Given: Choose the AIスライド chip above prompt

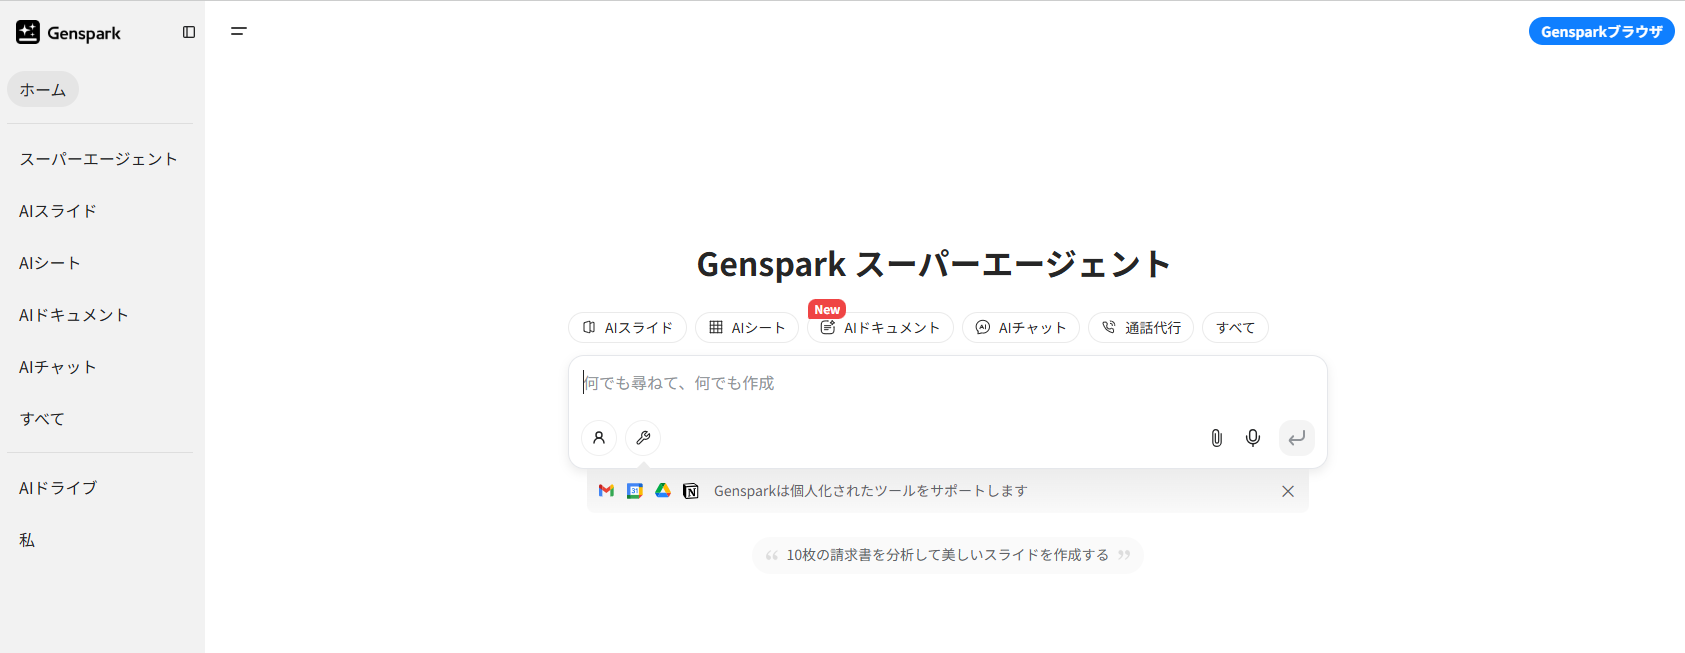Looking at the screenshot, I should [627, 328].
